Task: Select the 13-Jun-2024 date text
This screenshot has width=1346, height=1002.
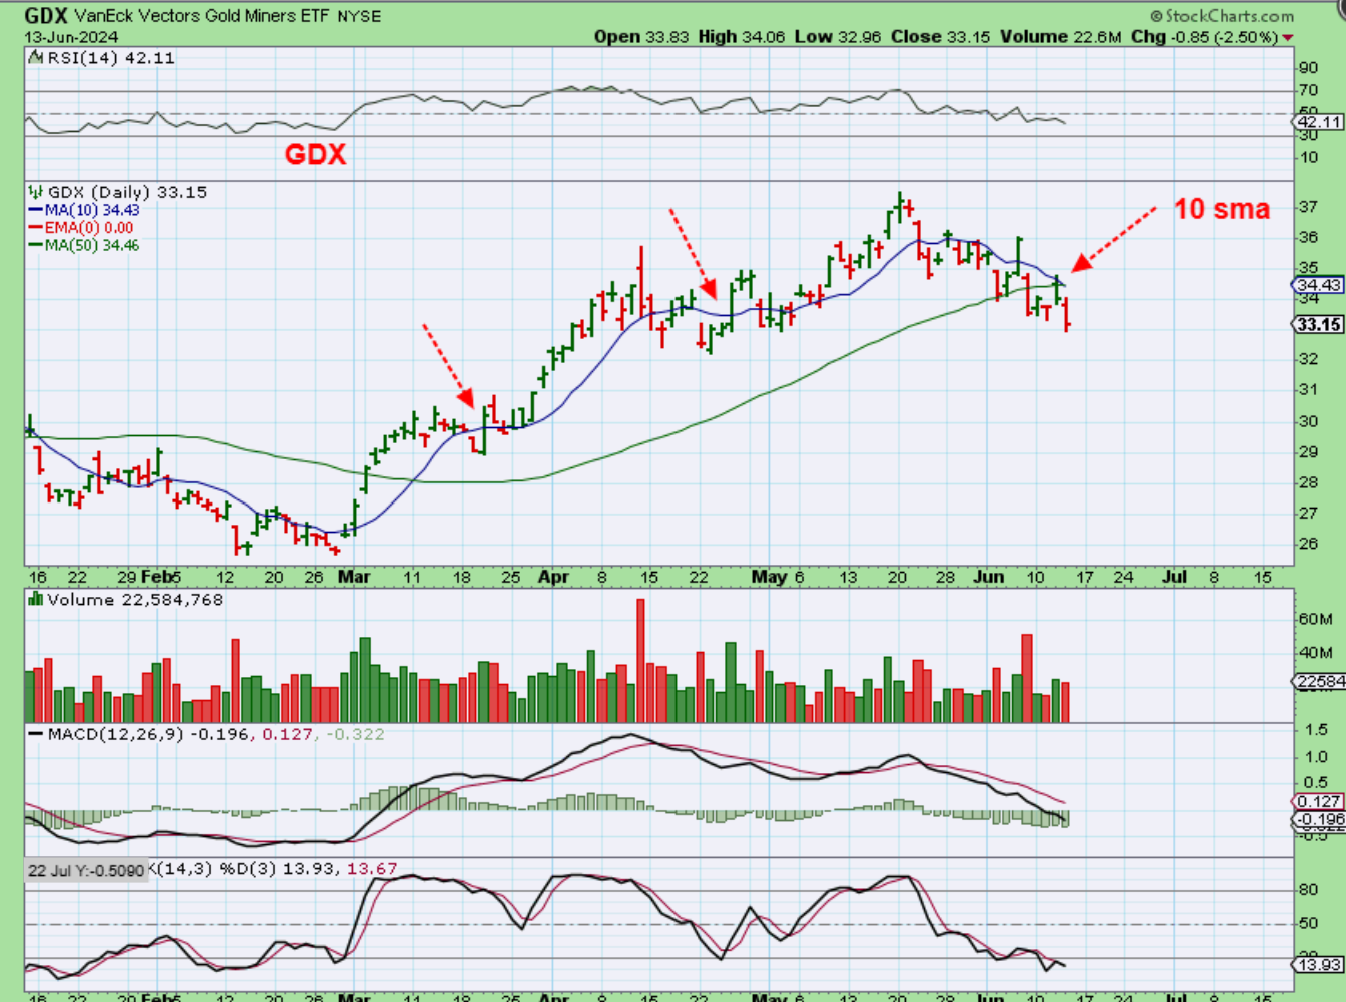Action: (x=71, y=37)
